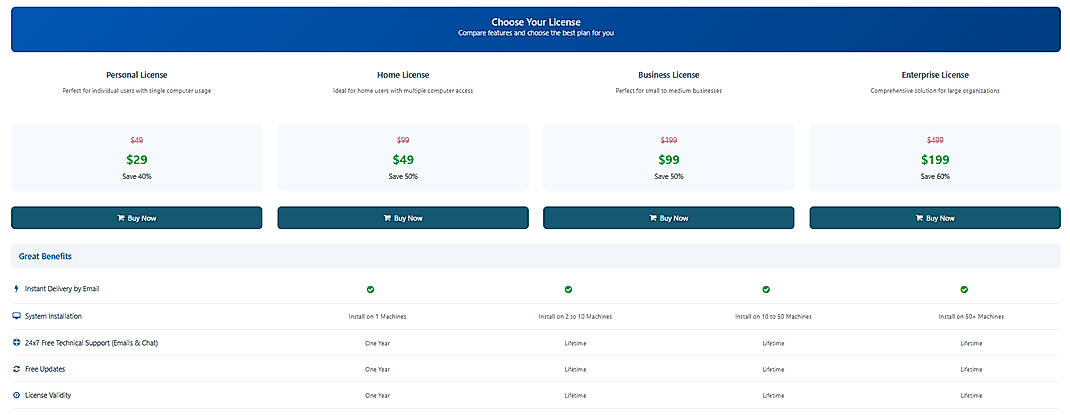
Task: Click the clock icon beside License Validity
Action: [x=16, y=396]
